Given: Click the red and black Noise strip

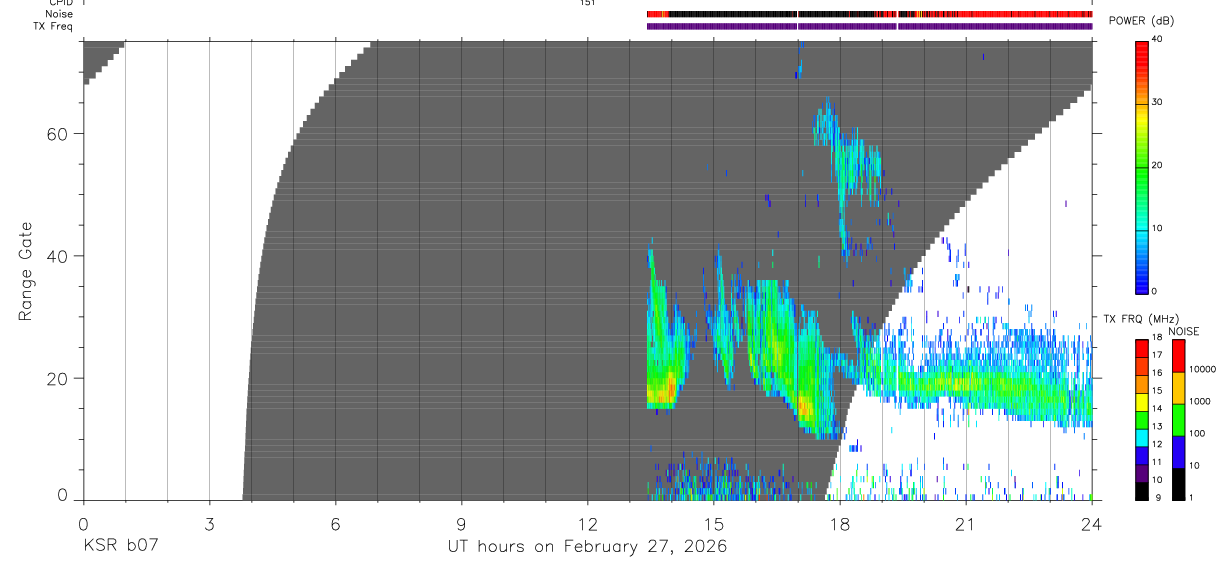Looking at the screenshot, I should (869, 14).
